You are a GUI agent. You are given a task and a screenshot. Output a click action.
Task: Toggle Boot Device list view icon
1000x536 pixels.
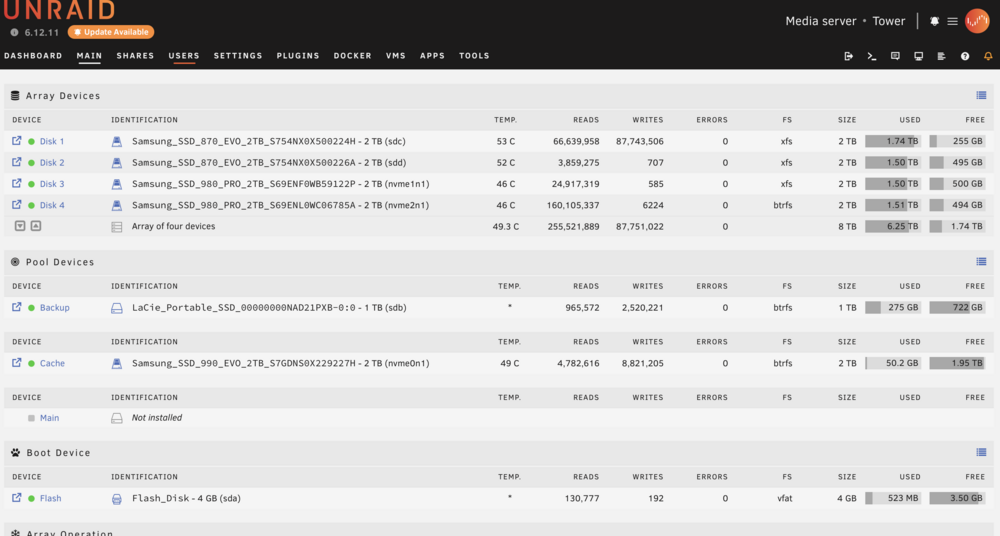981,452
